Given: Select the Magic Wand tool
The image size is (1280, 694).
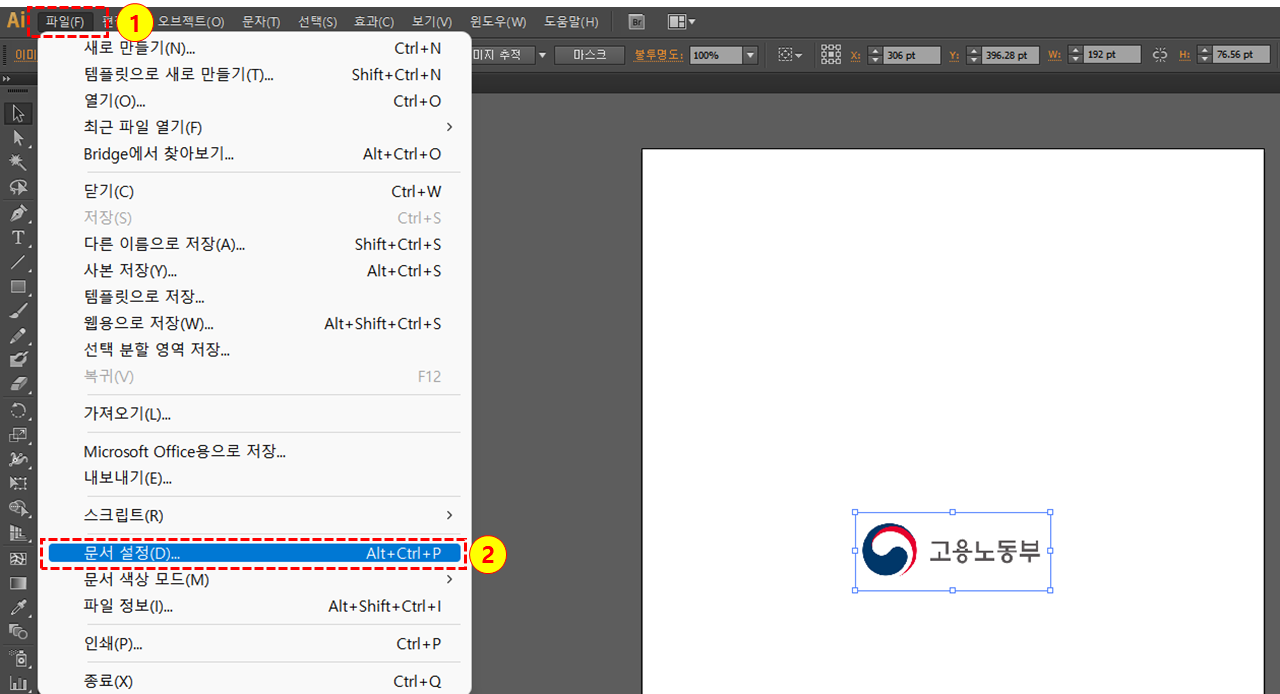Looking at the screenshot, I should 18,163.
